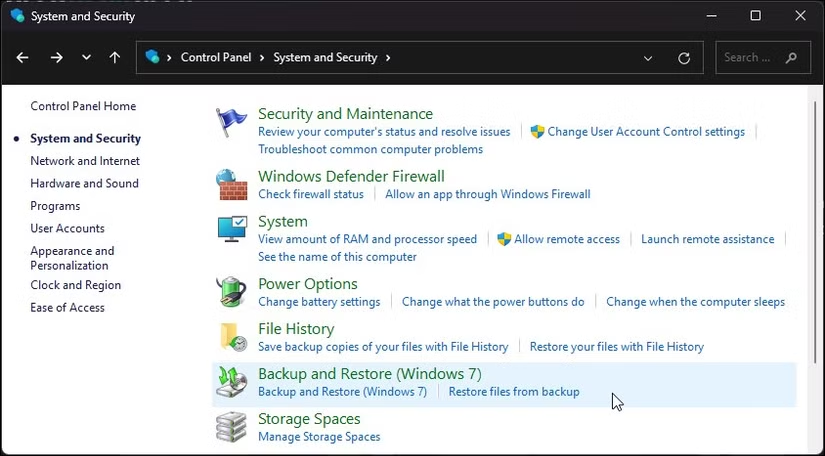
Task: Click the Power Options battery icon
Action: (x=232, y=292)
